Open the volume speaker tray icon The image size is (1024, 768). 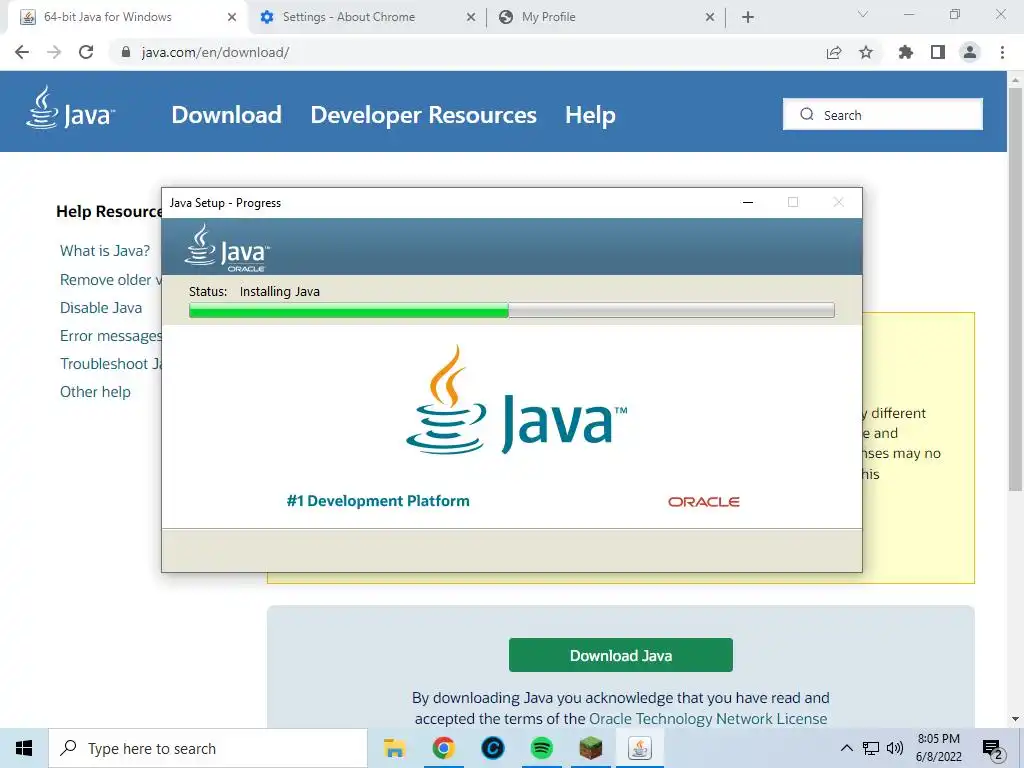[x=895, y=748]
